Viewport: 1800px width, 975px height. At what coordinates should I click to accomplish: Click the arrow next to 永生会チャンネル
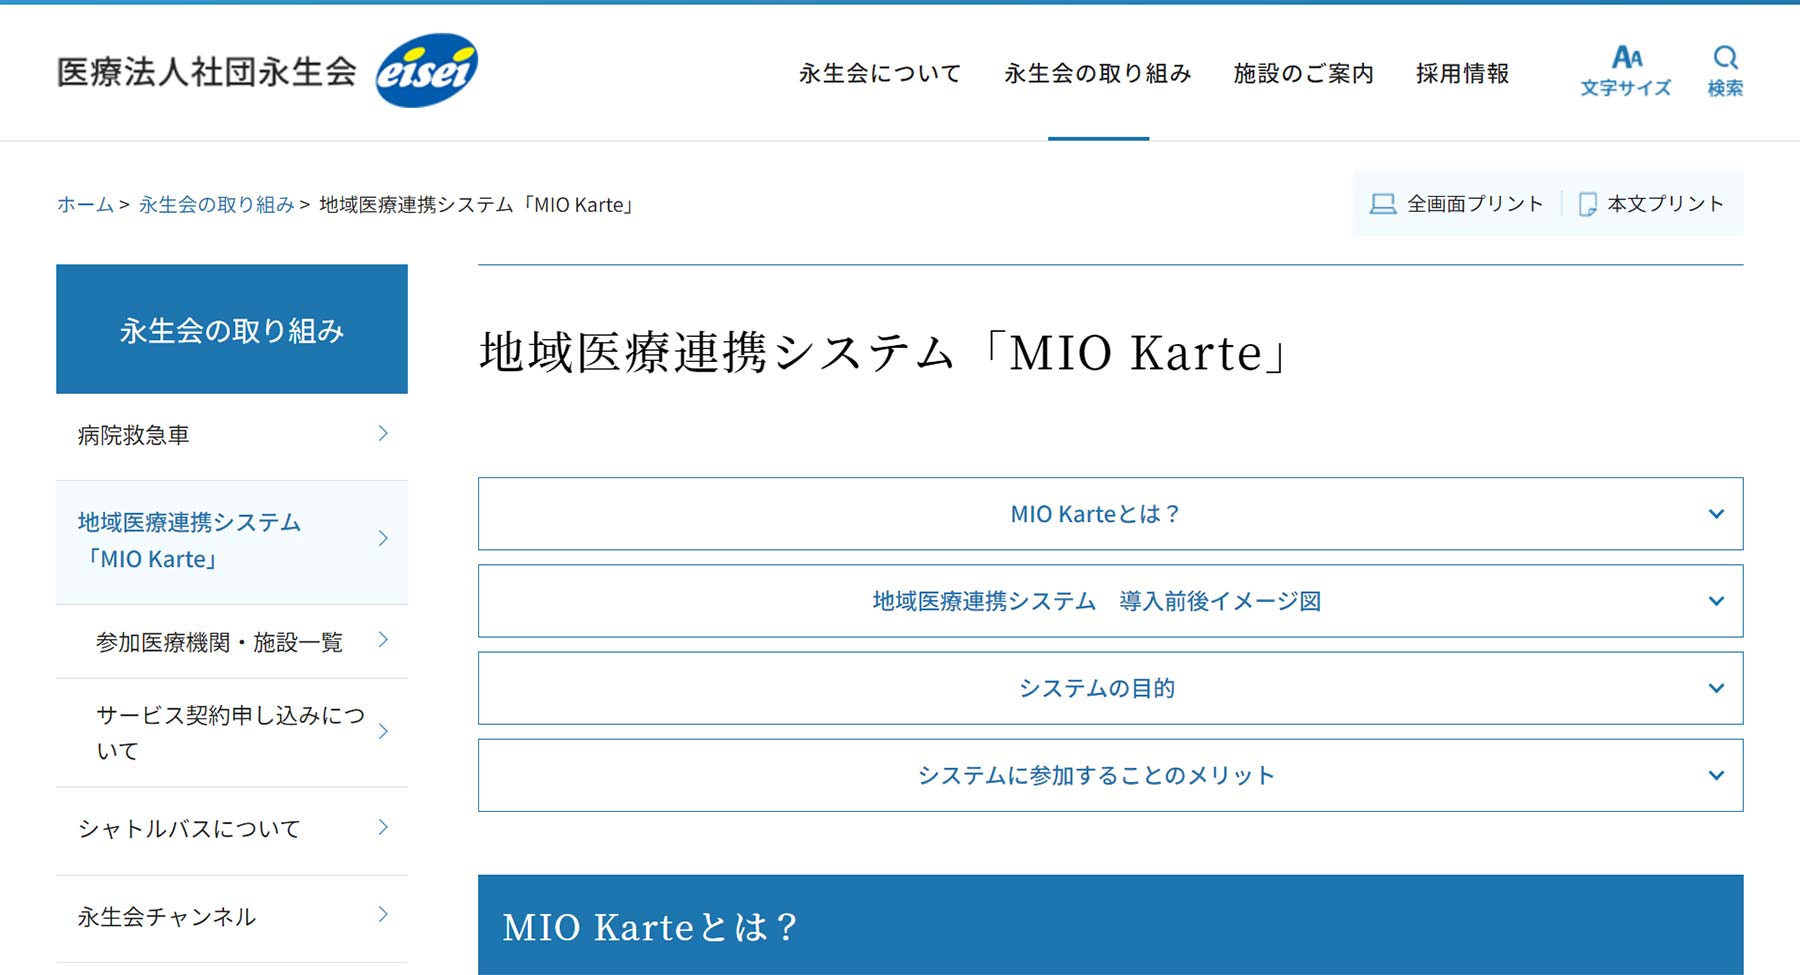pyautogui.click(x=383, y=914)
